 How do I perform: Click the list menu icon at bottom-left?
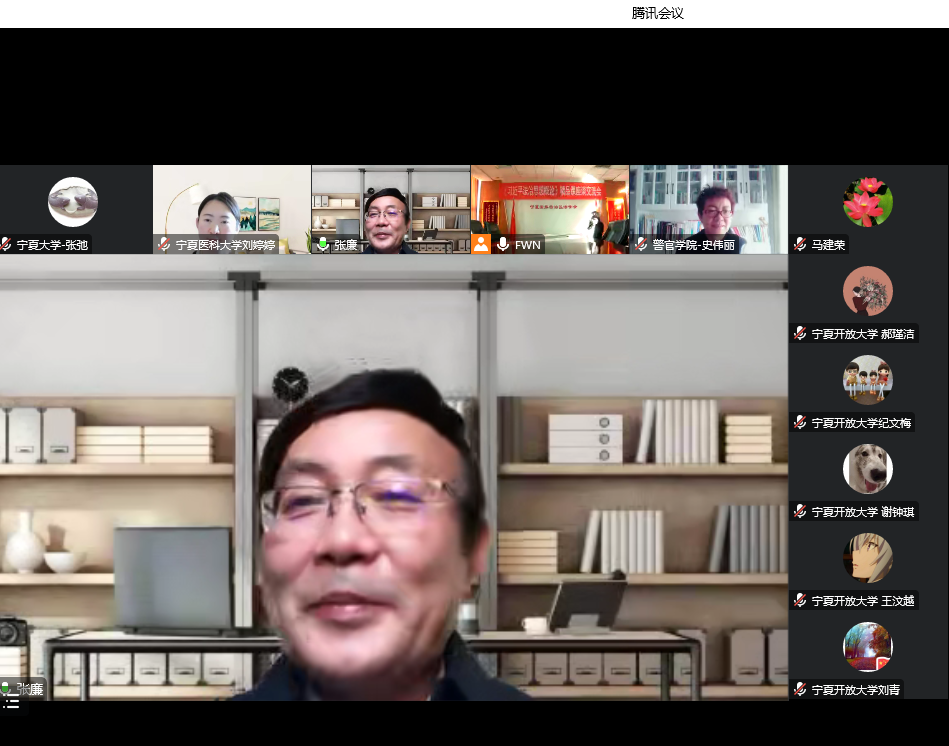pyautogui.click(x=11, y=704)
